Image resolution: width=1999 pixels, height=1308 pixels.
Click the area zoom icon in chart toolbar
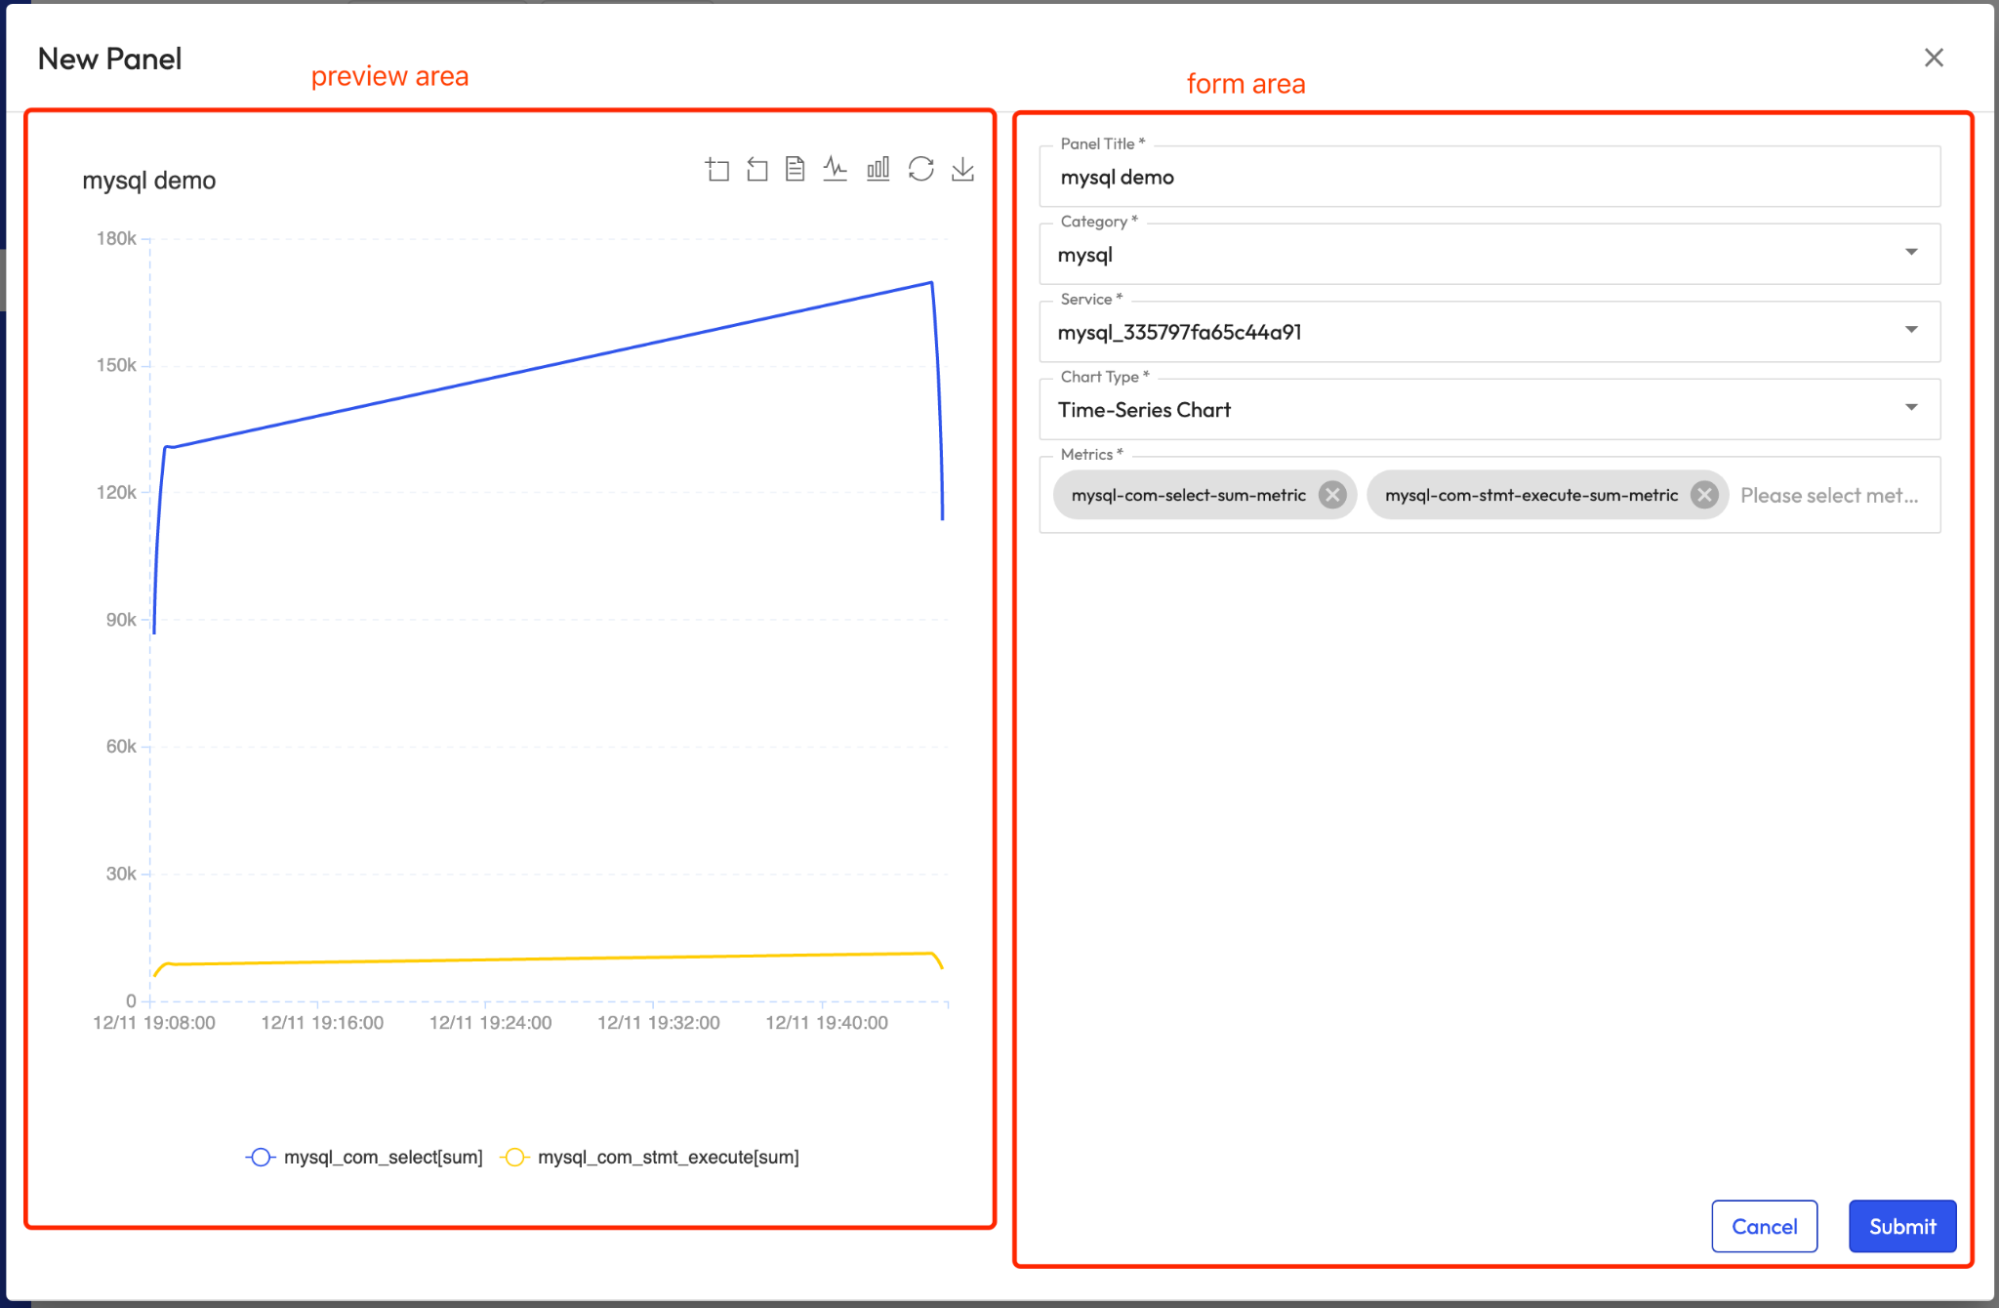coord(717,169)
